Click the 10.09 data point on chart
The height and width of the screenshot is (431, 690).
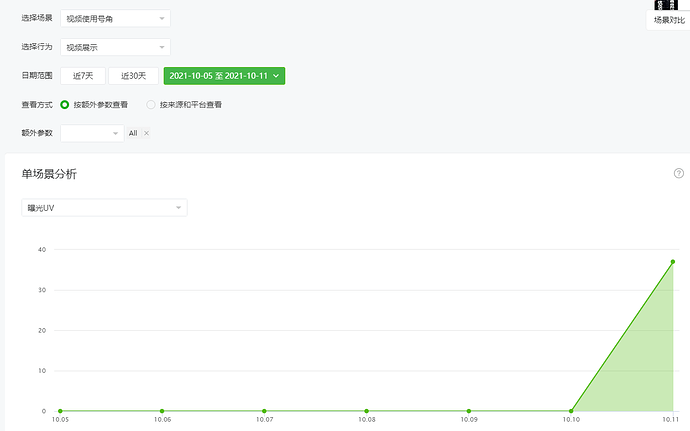click(469, 411)
